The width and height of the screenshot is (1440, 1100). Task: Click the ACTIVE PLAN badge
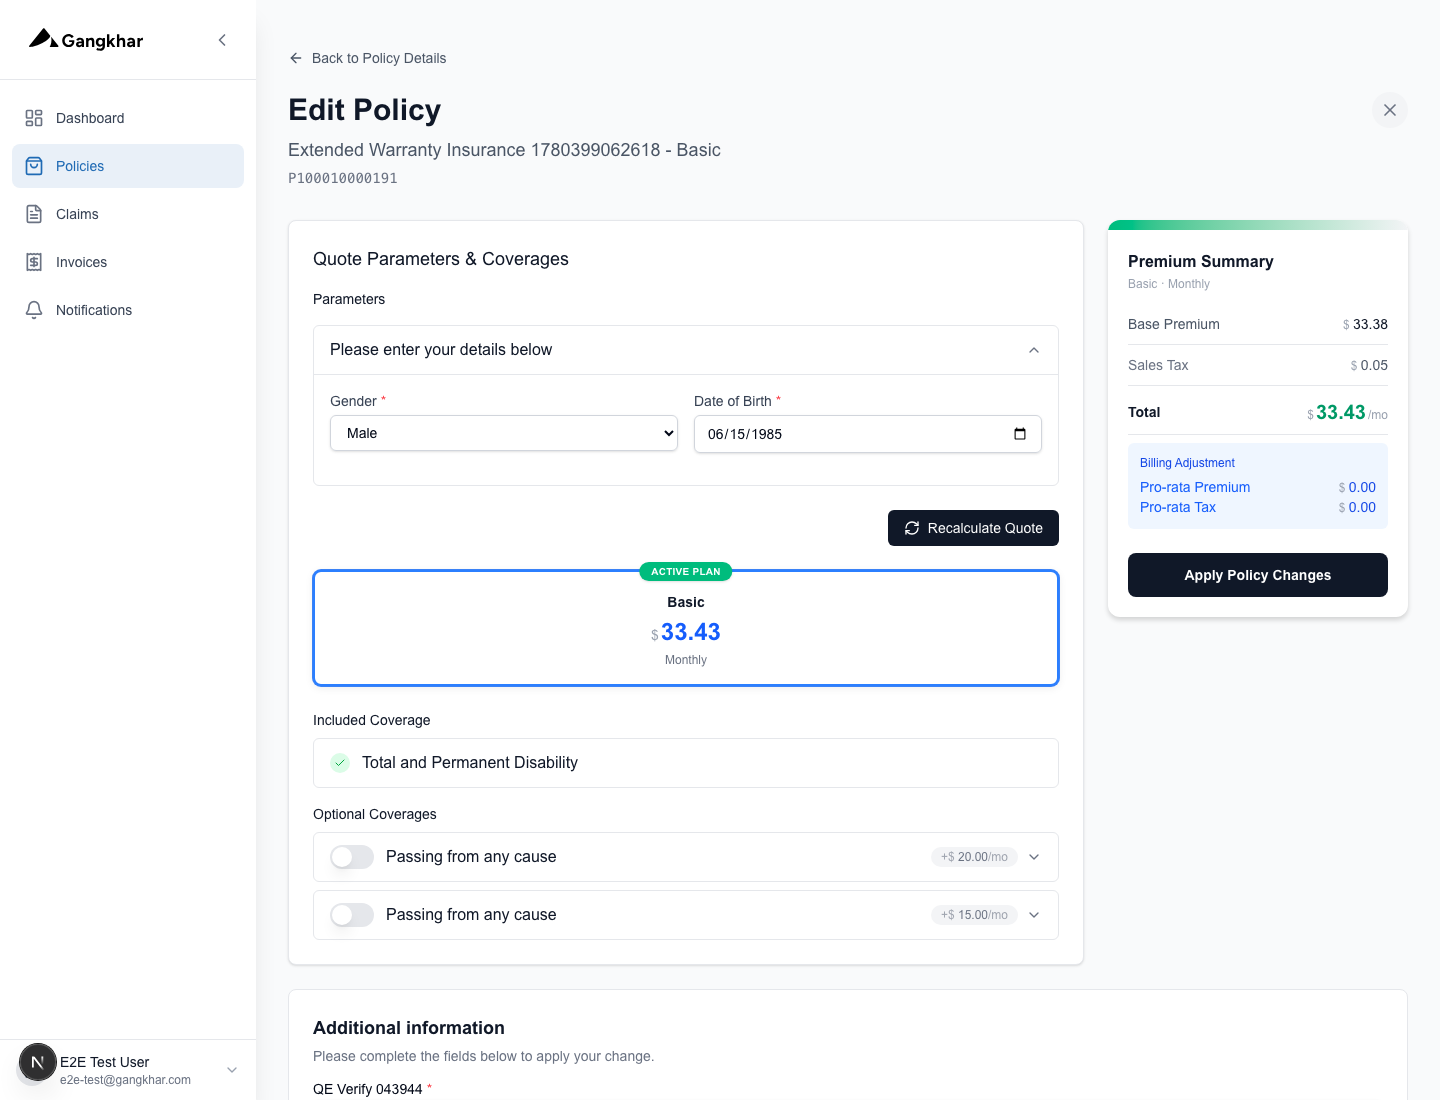coord(686,572)
